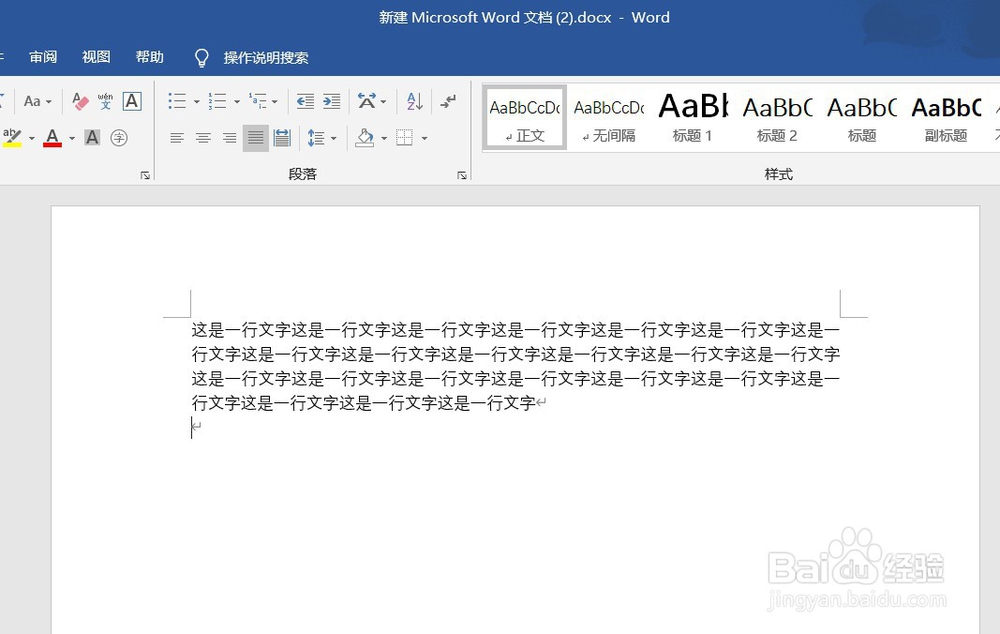Image resolution: width=1000 pixels, height=634 pixels.
Task: Toggle center paragraph alignment
Action: click(x=203, y=137)
